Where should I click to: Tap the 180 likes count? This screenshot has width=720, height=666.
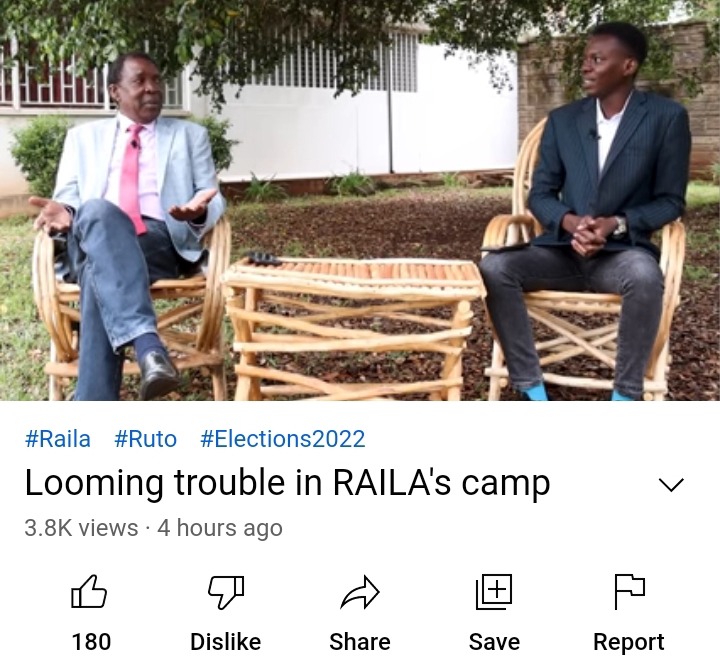(x=91, y=642)
